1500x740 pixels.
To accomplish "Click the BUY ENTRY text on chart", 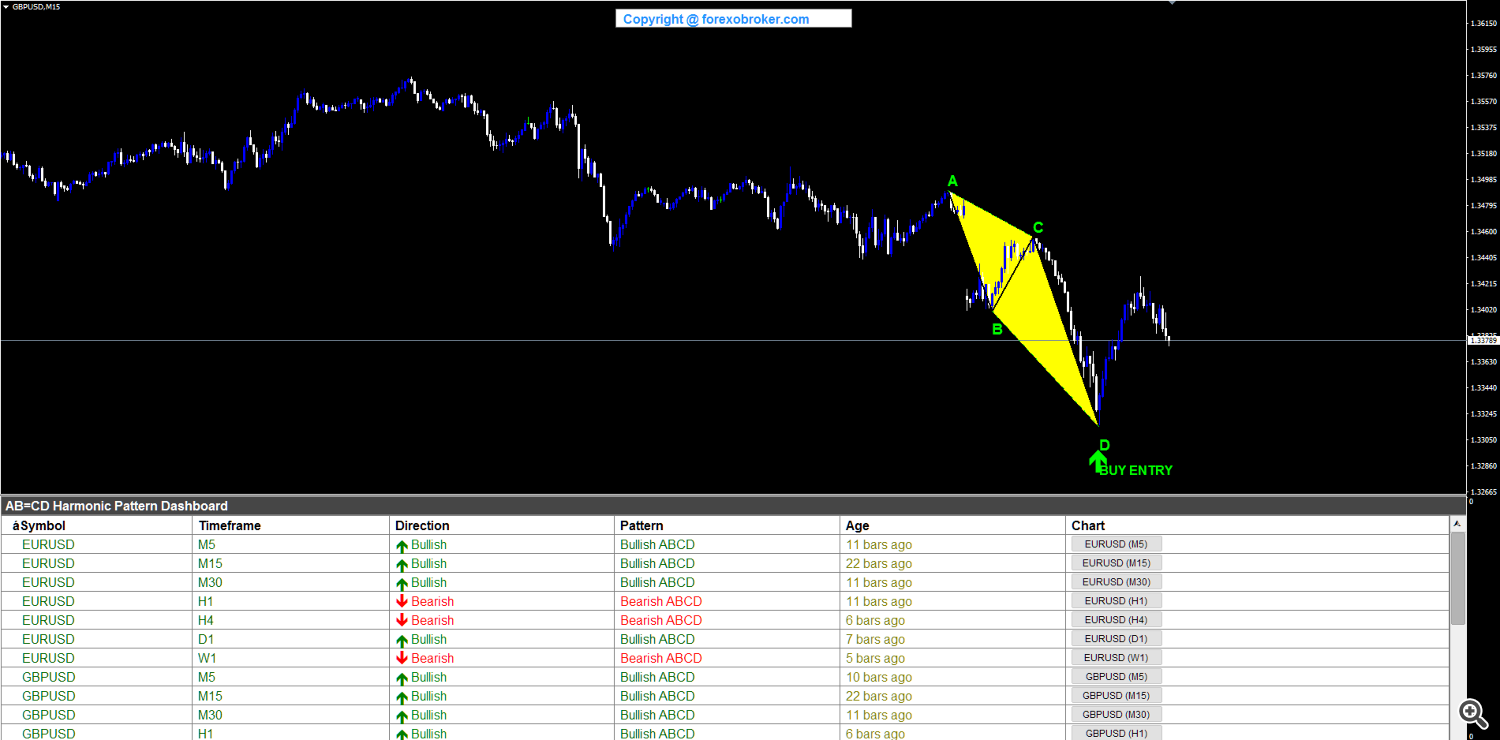I will tap(1136, 470).
